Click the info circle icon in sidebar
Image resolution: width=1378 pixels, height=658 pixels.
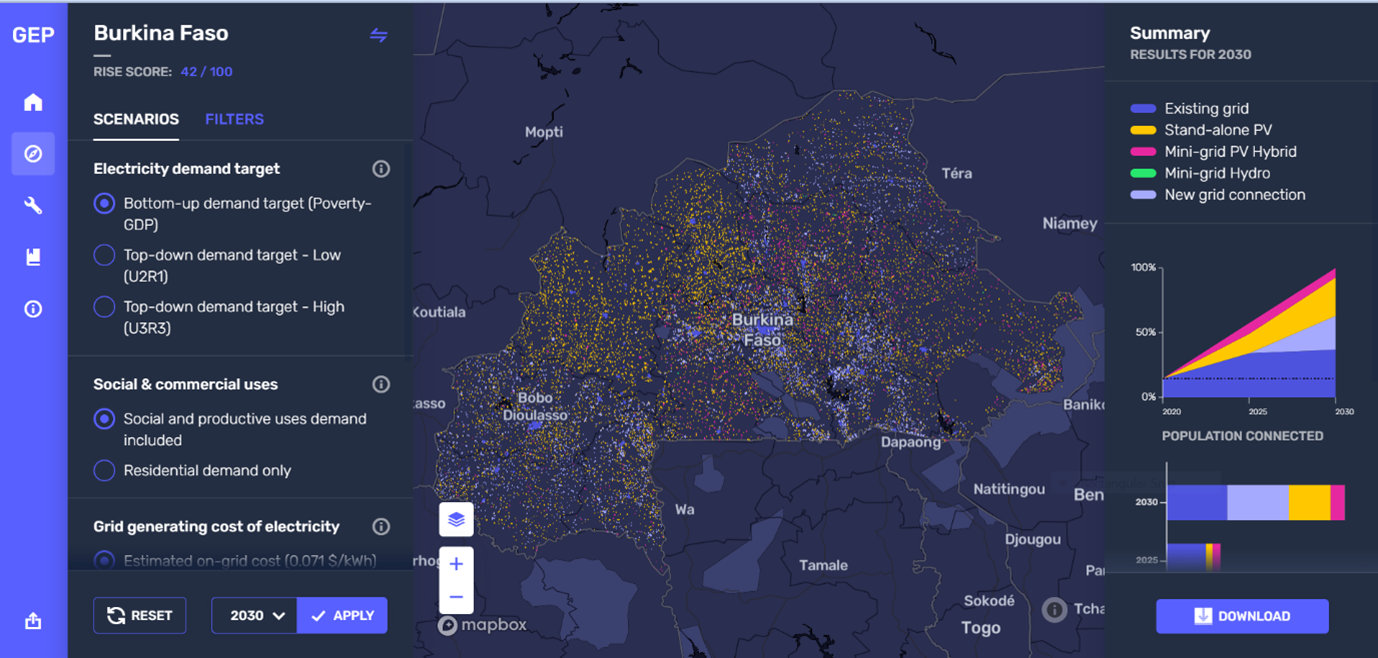click(33, 309)
